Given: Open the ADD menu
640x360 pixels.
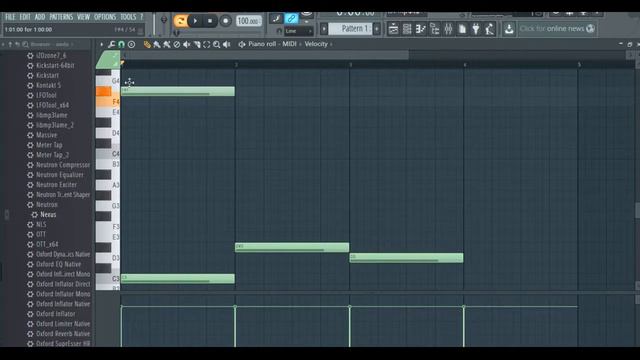Looking at the screenshot, I should [40, 17].
